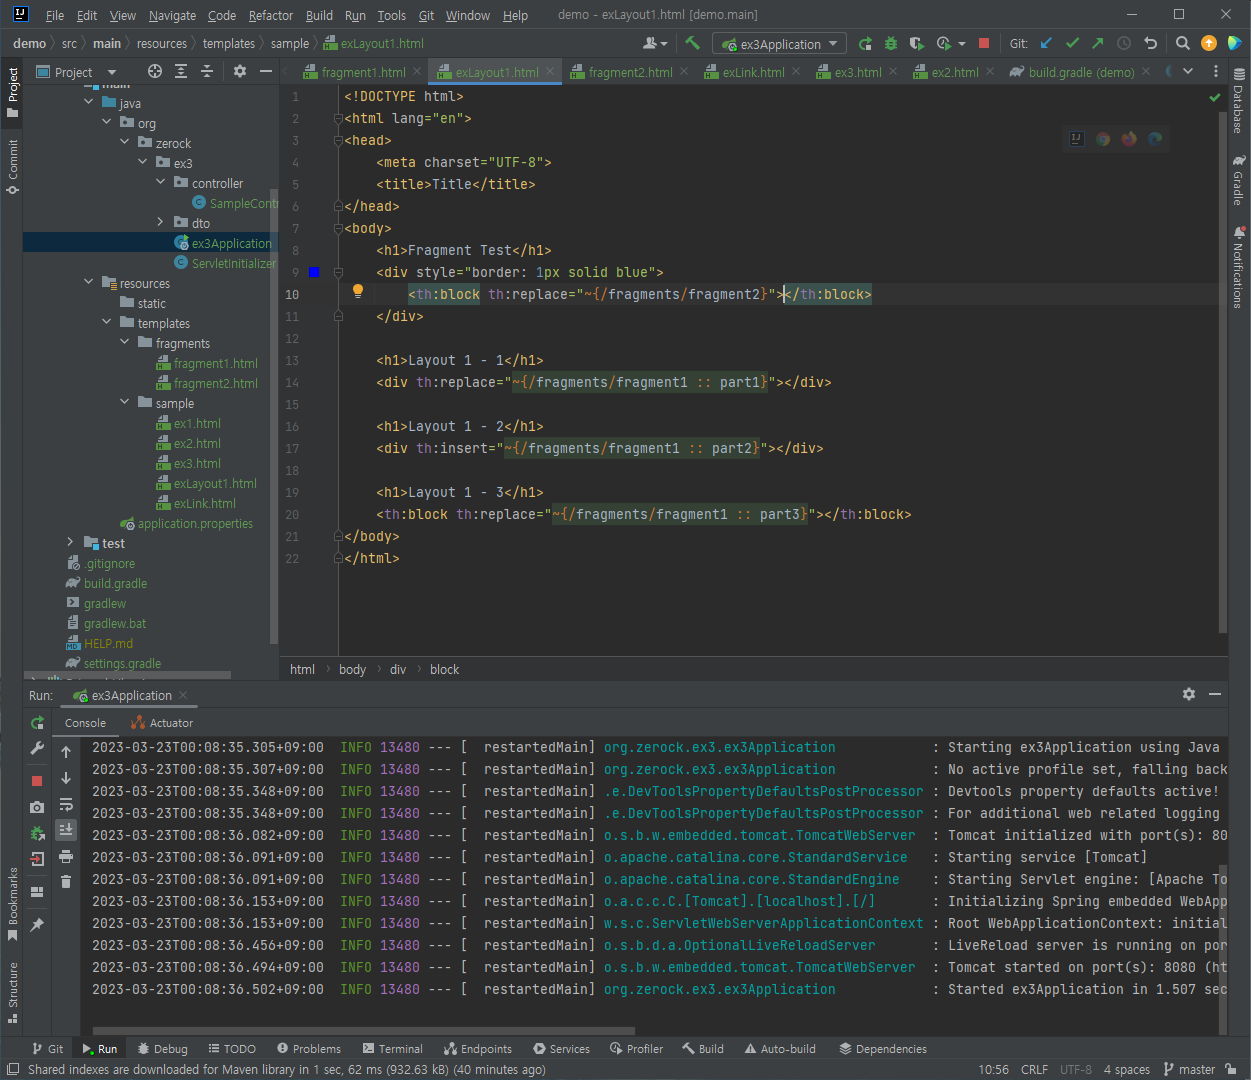The height and width of the screenshot is (1080, 1251).
Task: Toggle soft-wrap in the console
Action: [x=66, y=804]
